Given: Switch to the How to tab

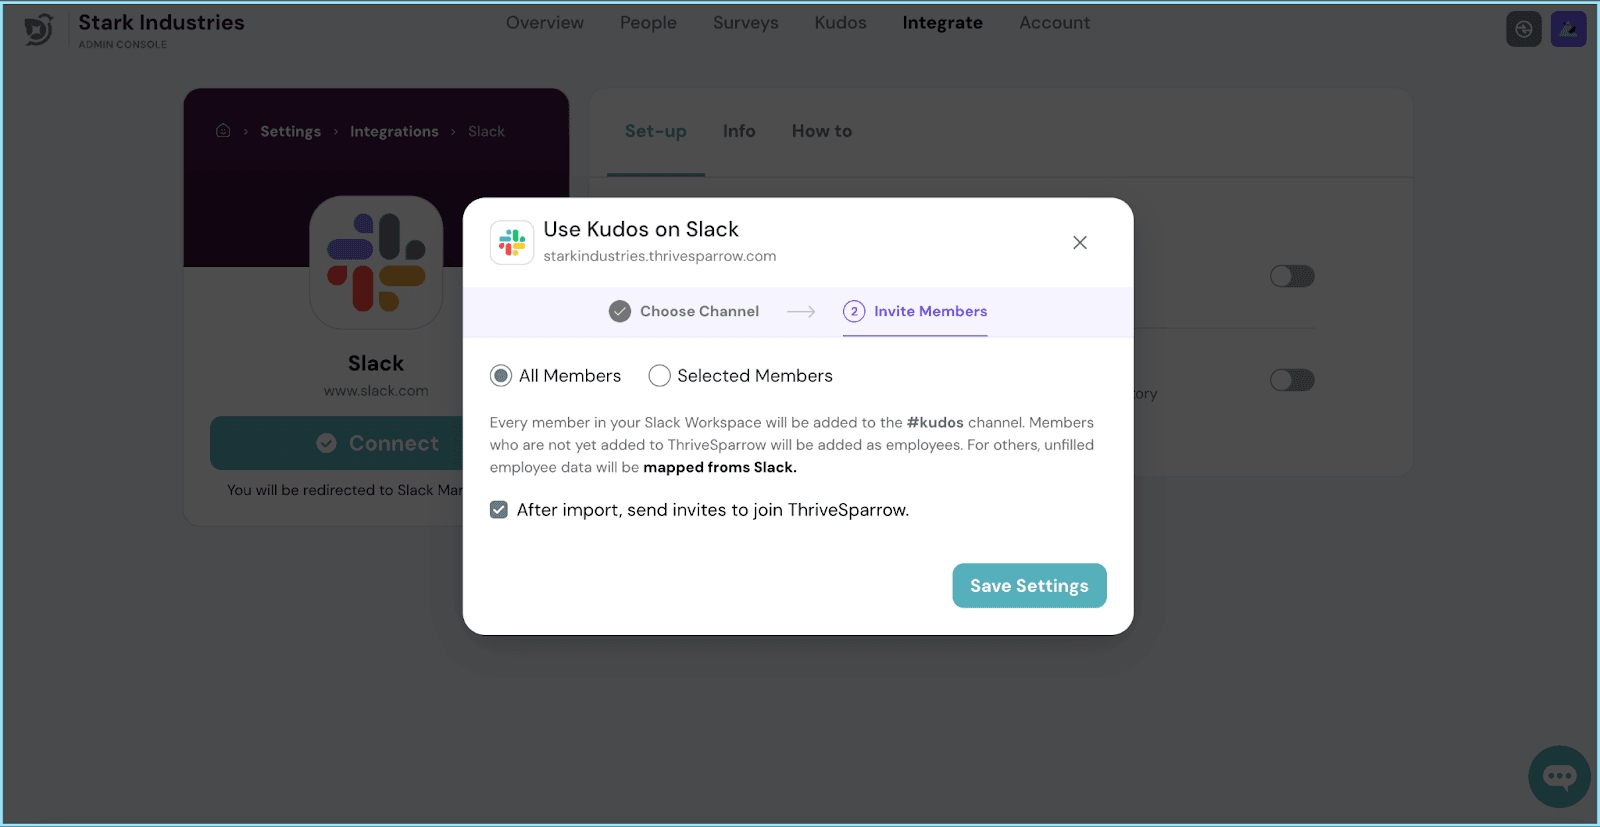Looking at the screenshot, I should [821, 131].
